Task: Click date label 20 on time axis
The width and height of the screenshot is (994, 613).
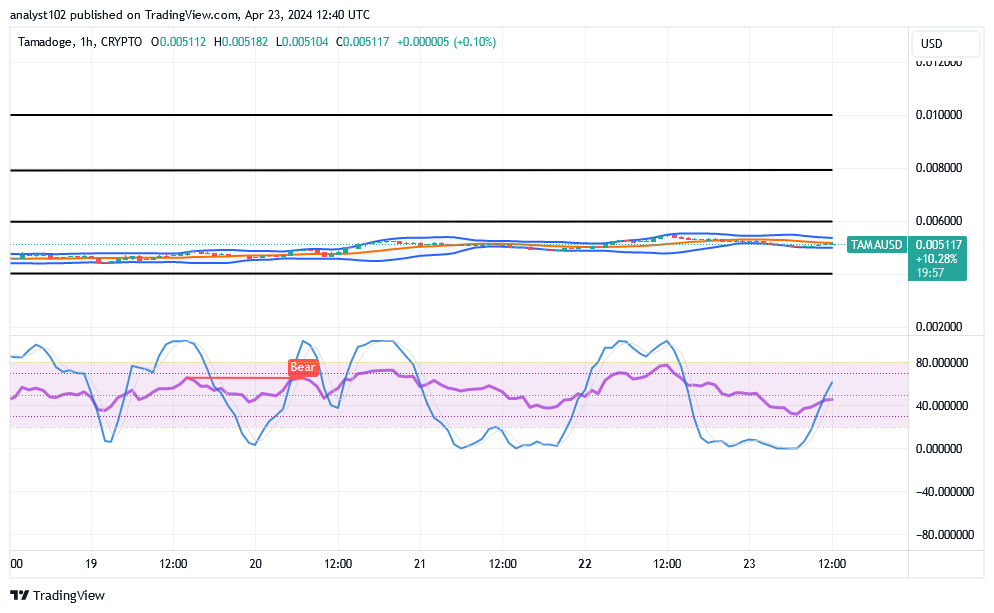Action: [255, 564]
